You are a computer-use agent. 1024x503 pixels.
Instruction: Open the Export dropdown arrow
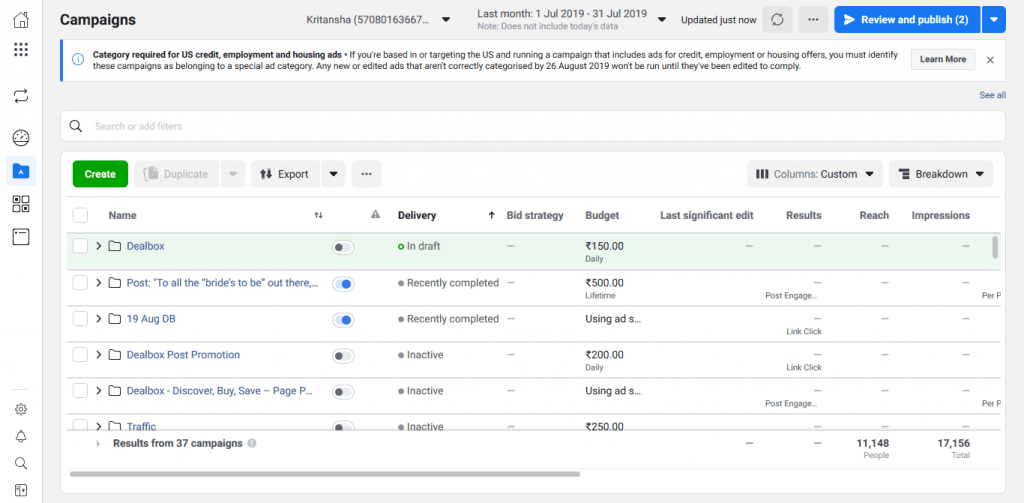pyautogui.click(x=333, y=174)
